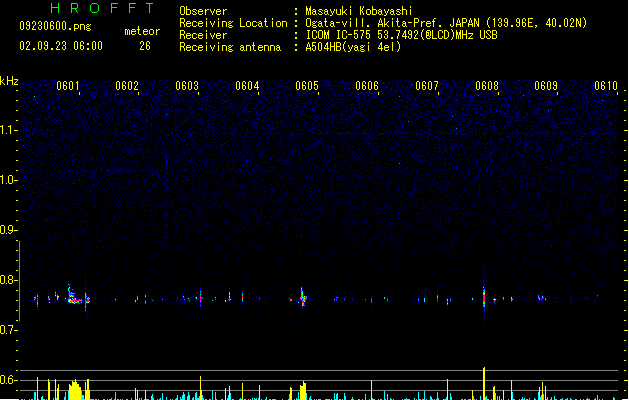The width and height of the screenshot is (629, 400).
Task: Click the observer name Masayuki Kobayashi
Action: click(359, 11)
